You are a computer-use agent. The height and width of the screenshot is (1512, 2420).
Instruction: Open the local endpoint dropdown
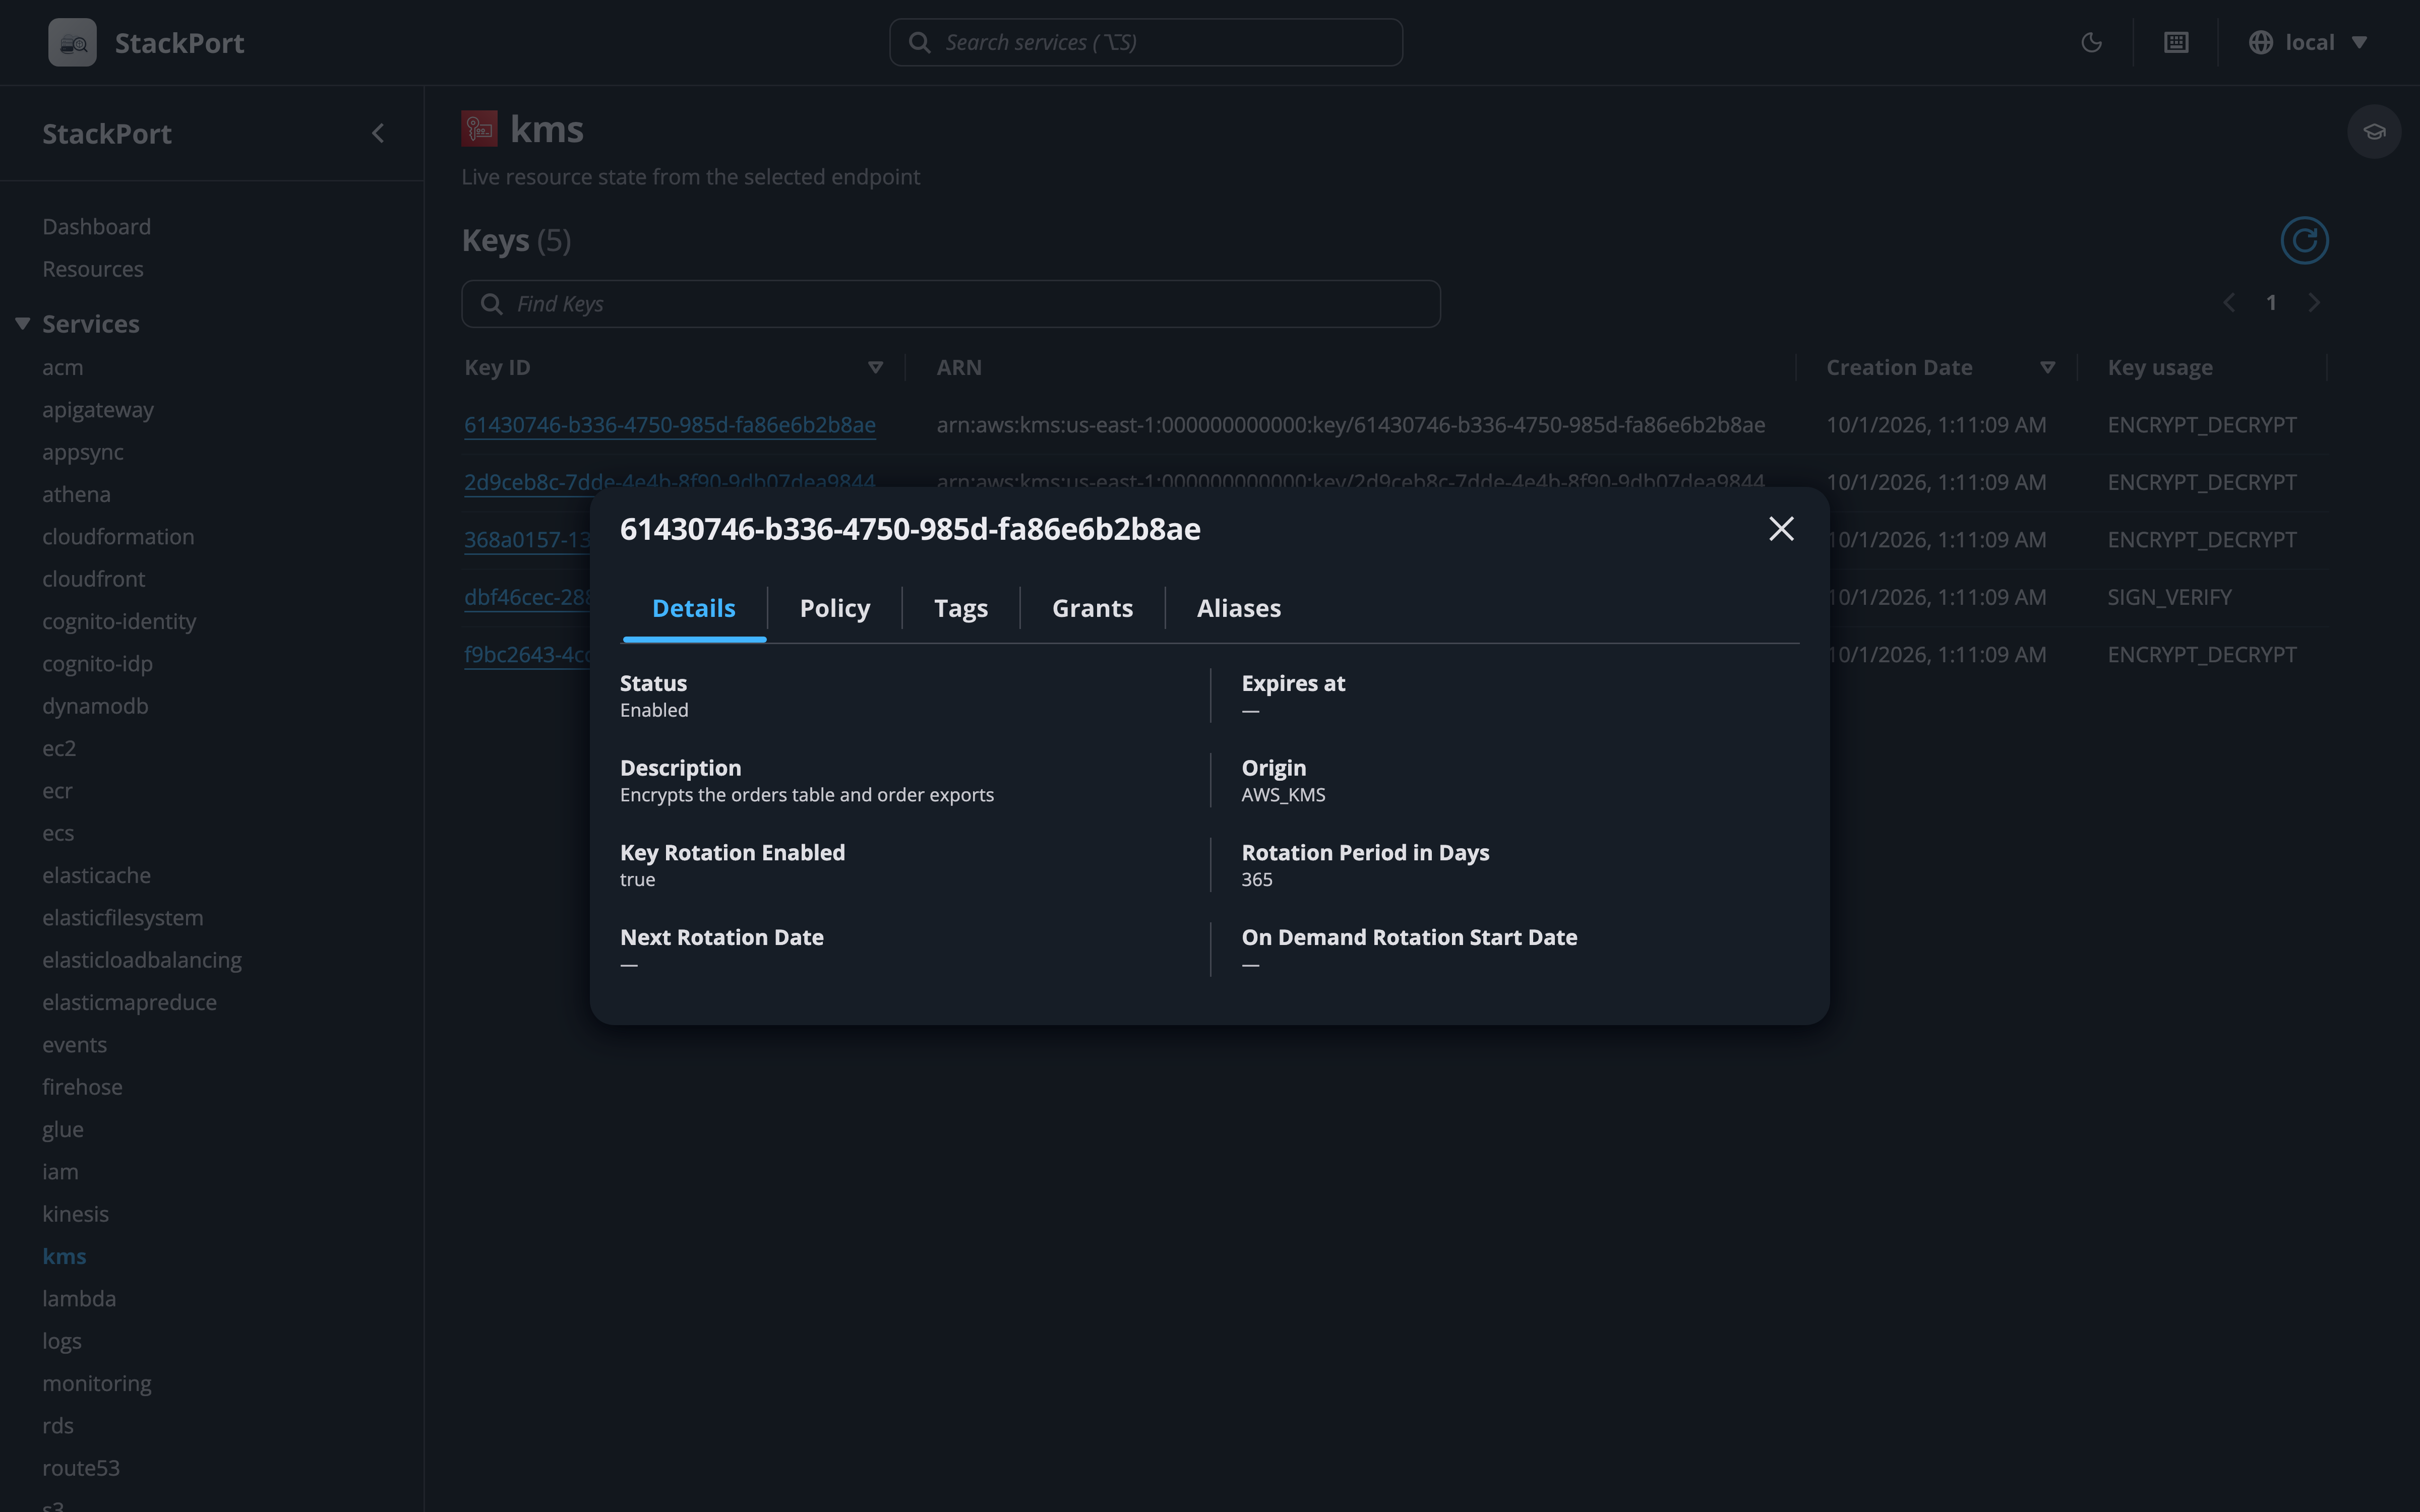[x=2309, y=42]
